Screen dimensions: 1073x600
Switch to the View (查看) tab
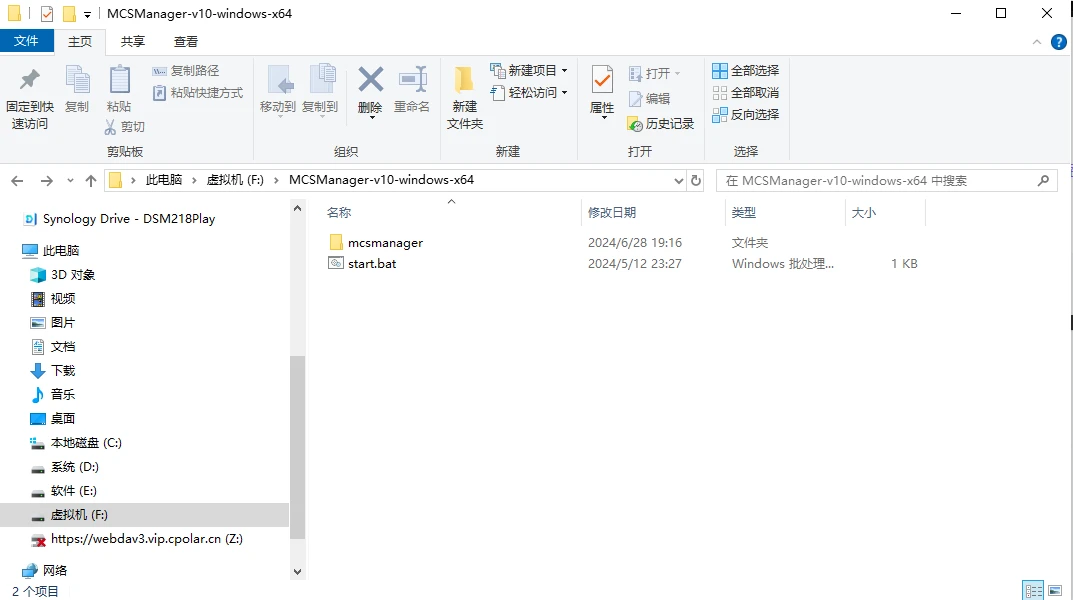coord(186,41)
